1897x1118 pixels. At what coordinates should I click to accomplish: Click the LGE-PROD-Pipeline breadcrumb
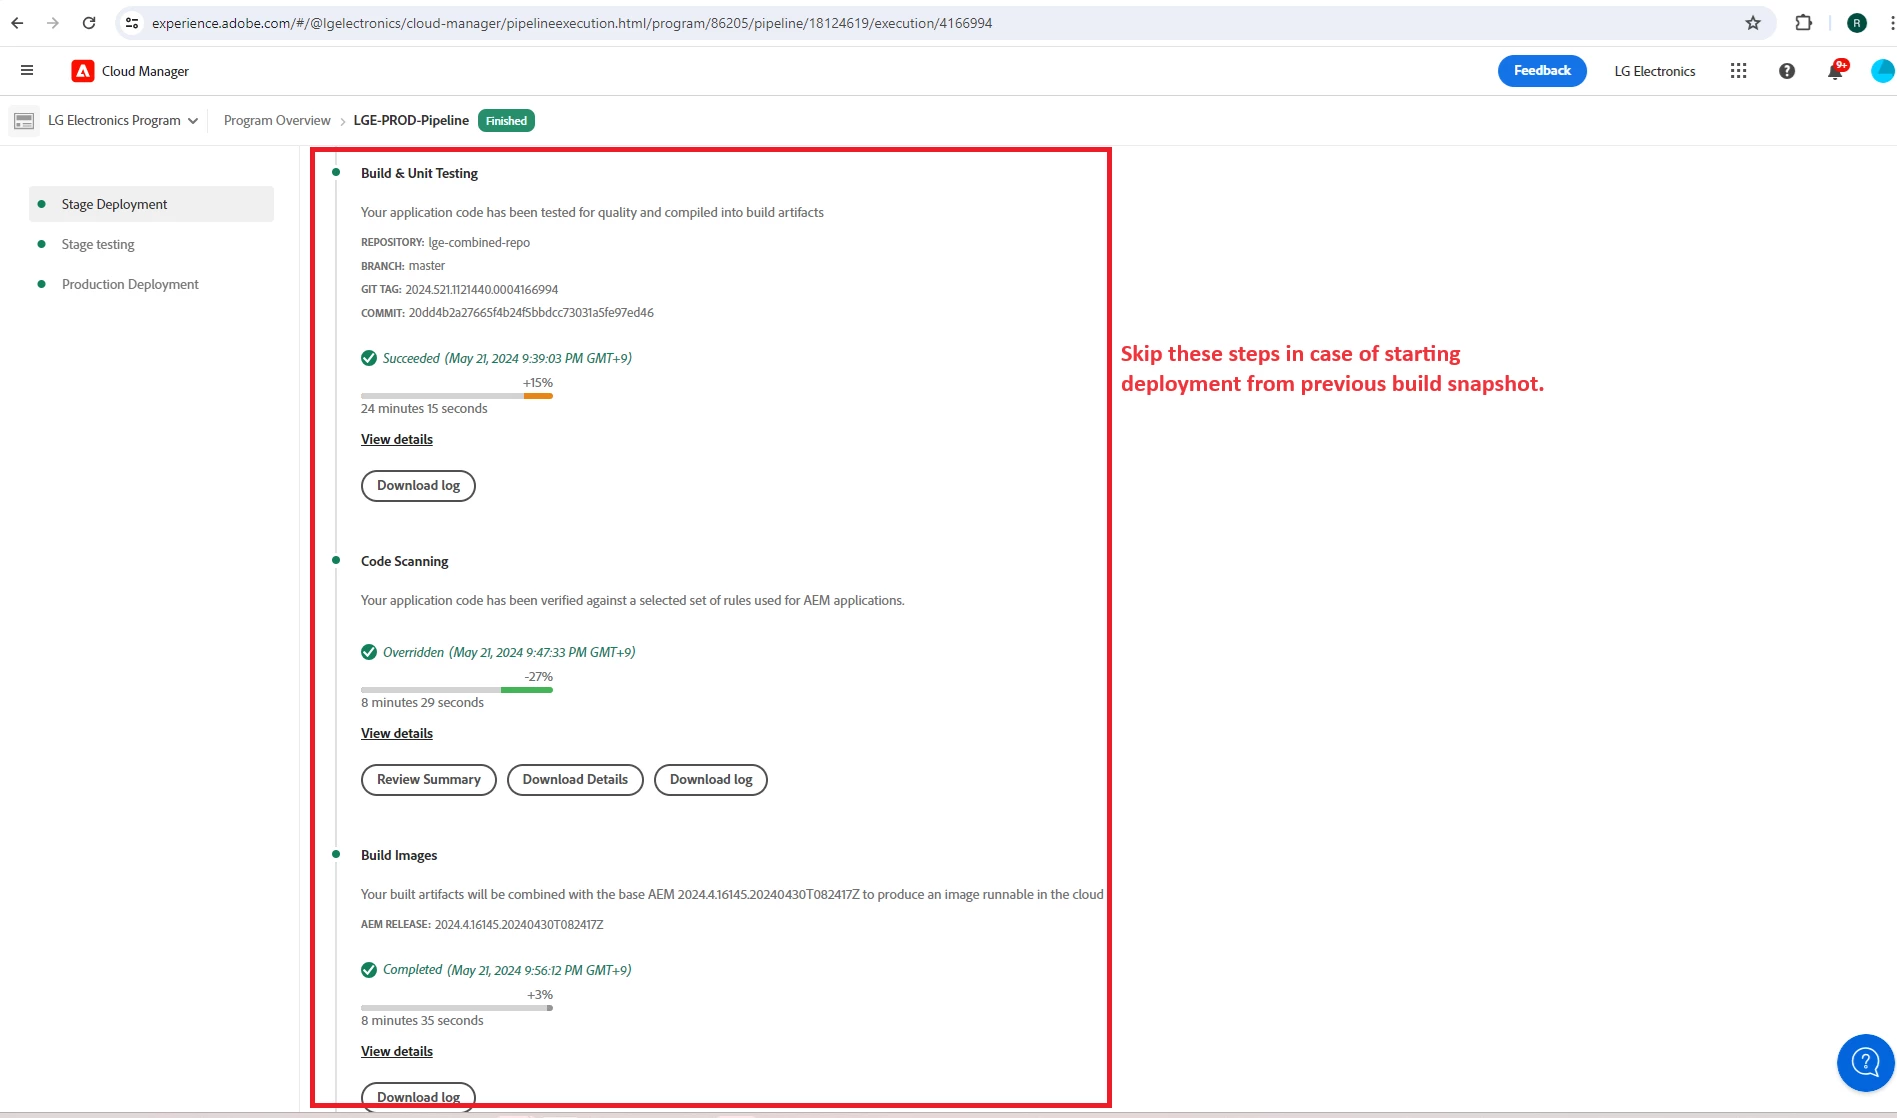(x=411, y=120)
